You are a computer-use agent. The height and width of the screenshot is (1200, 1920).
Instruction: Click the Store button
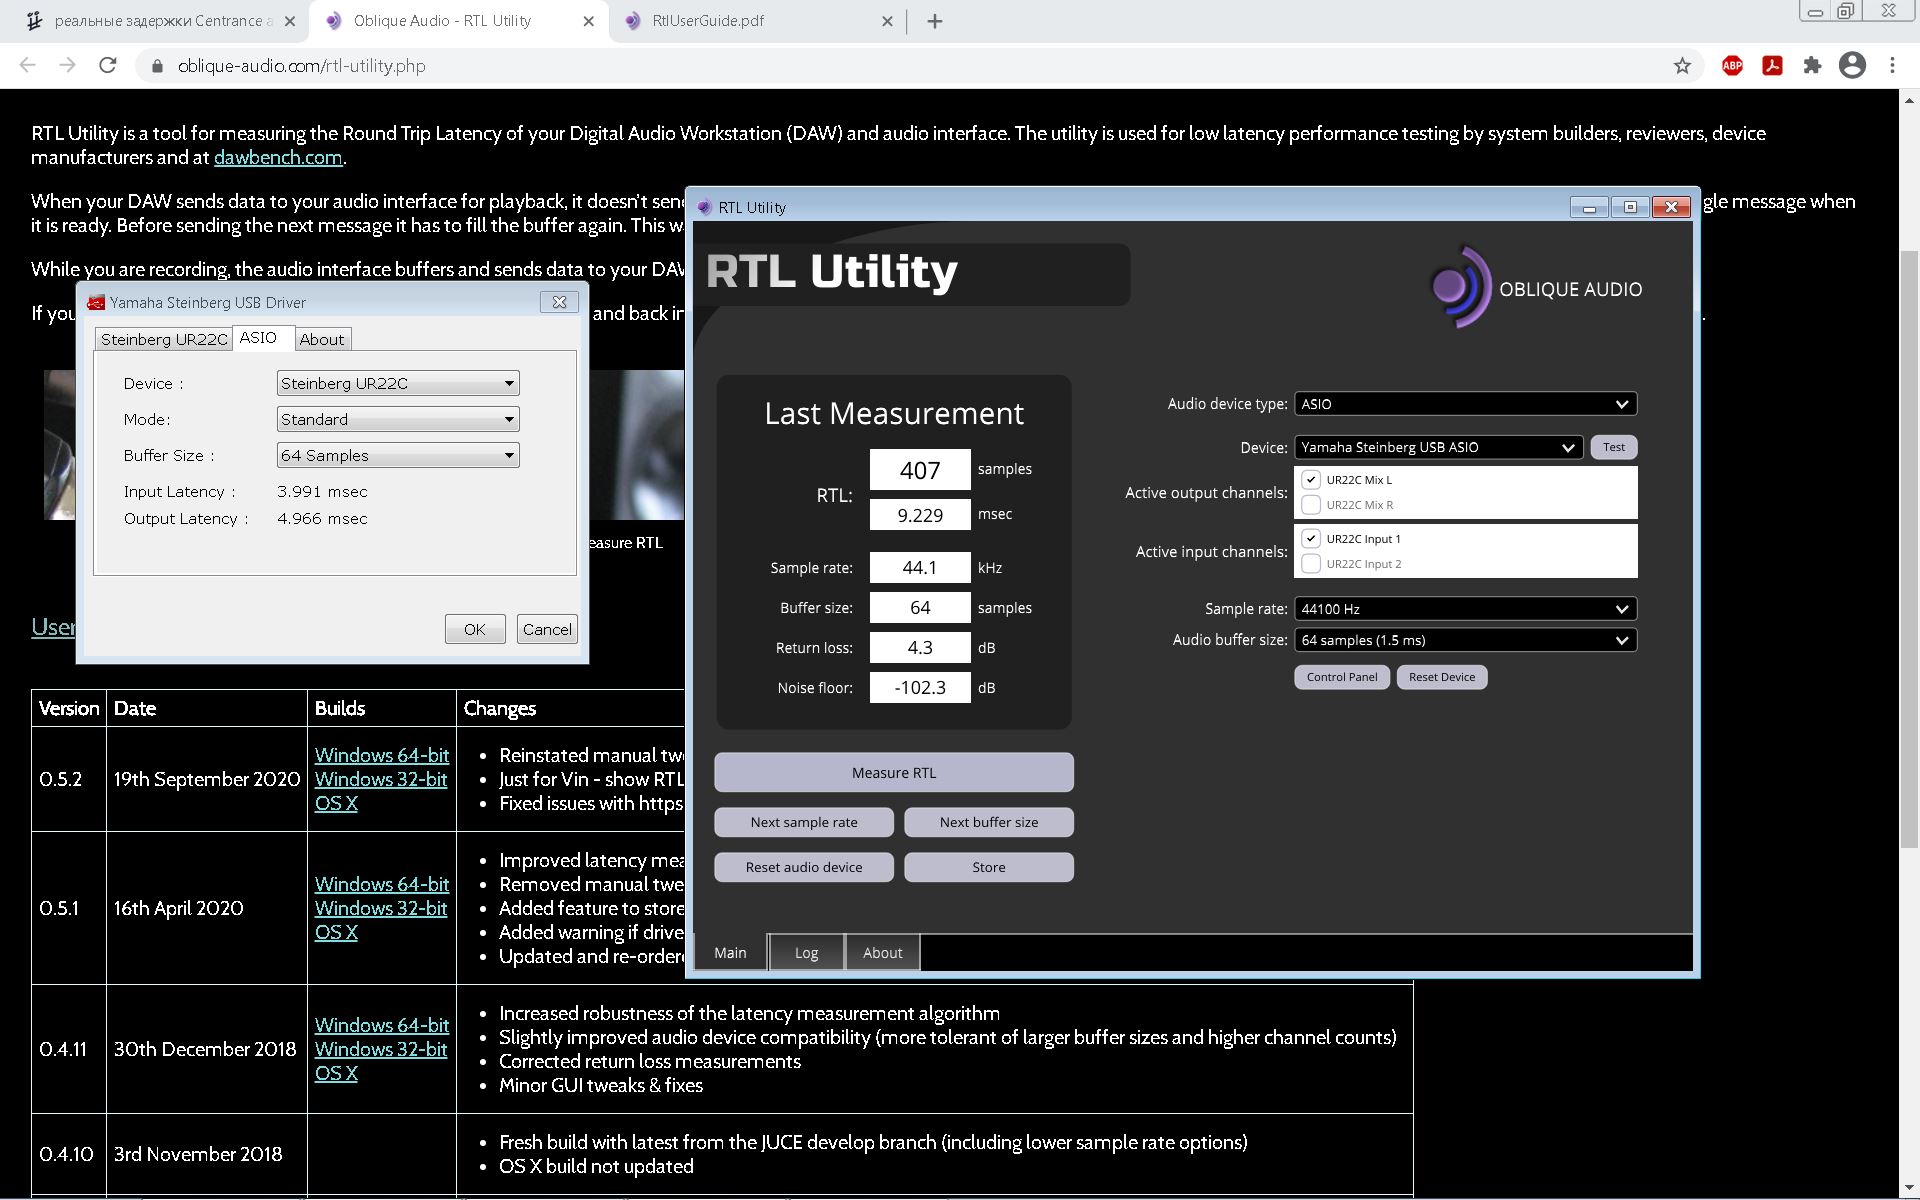tap(989, 867)
